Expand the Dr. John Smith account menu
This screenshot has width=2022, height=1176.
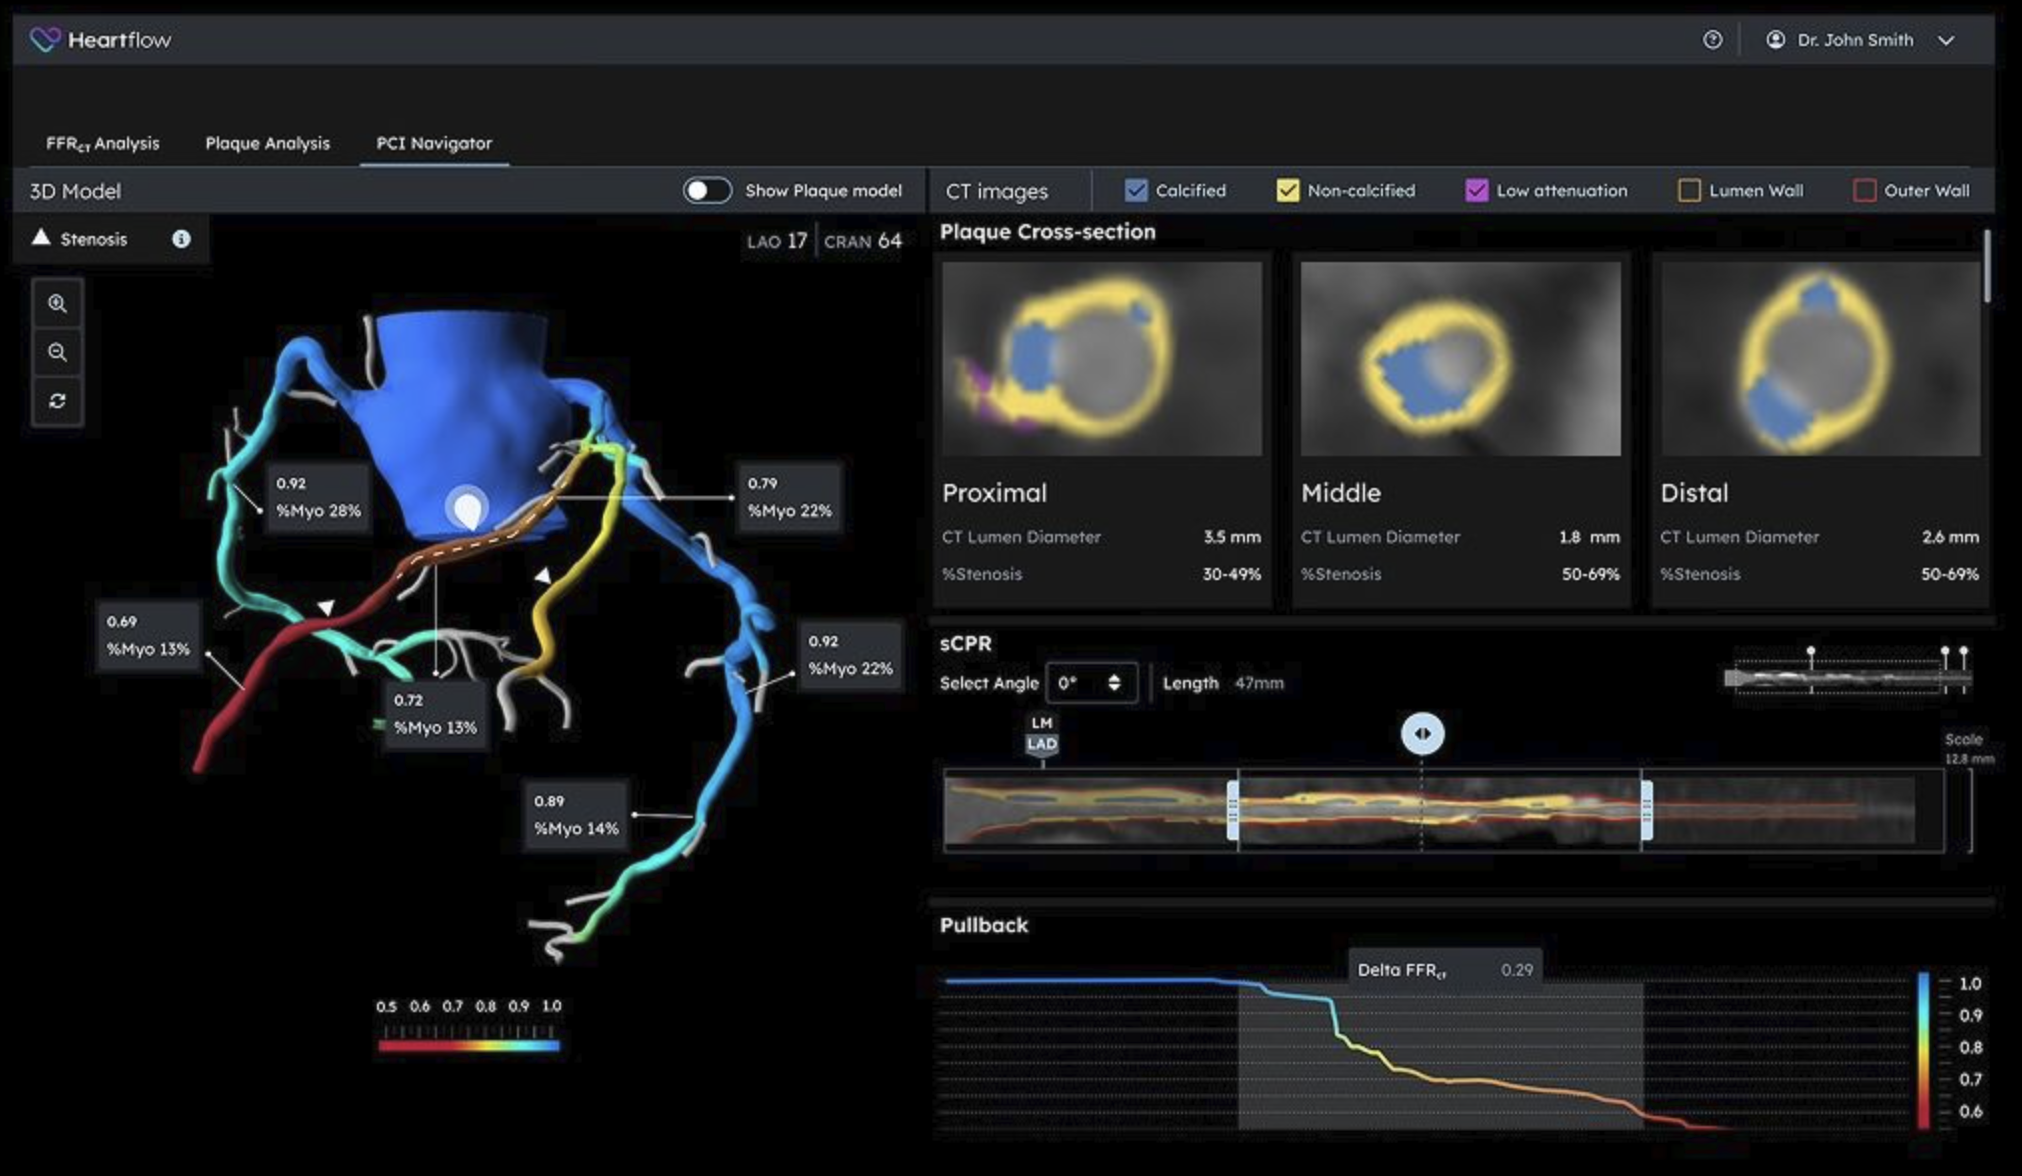point(1946,41)
